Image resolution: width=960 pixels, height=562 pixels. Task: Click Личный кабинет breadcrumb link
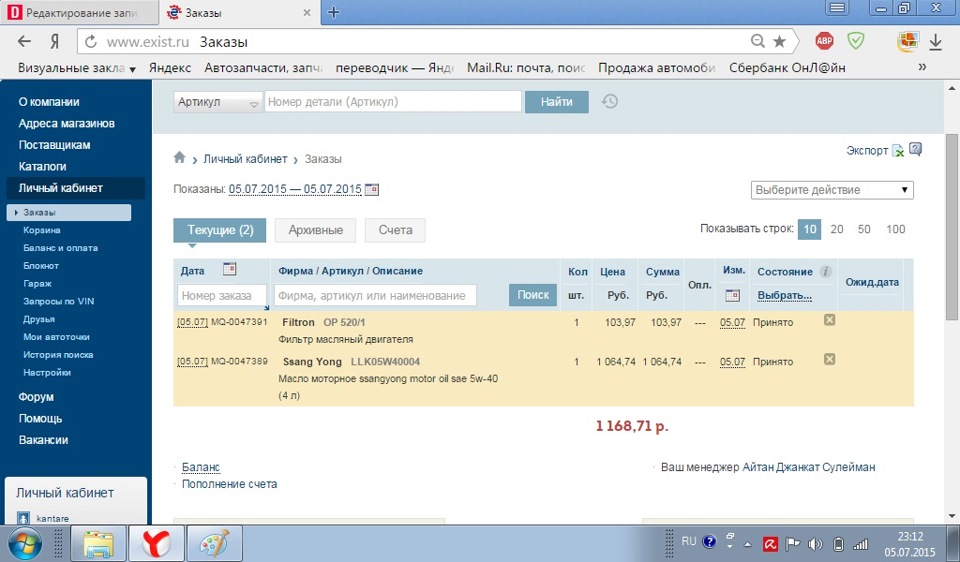point(245,159)
